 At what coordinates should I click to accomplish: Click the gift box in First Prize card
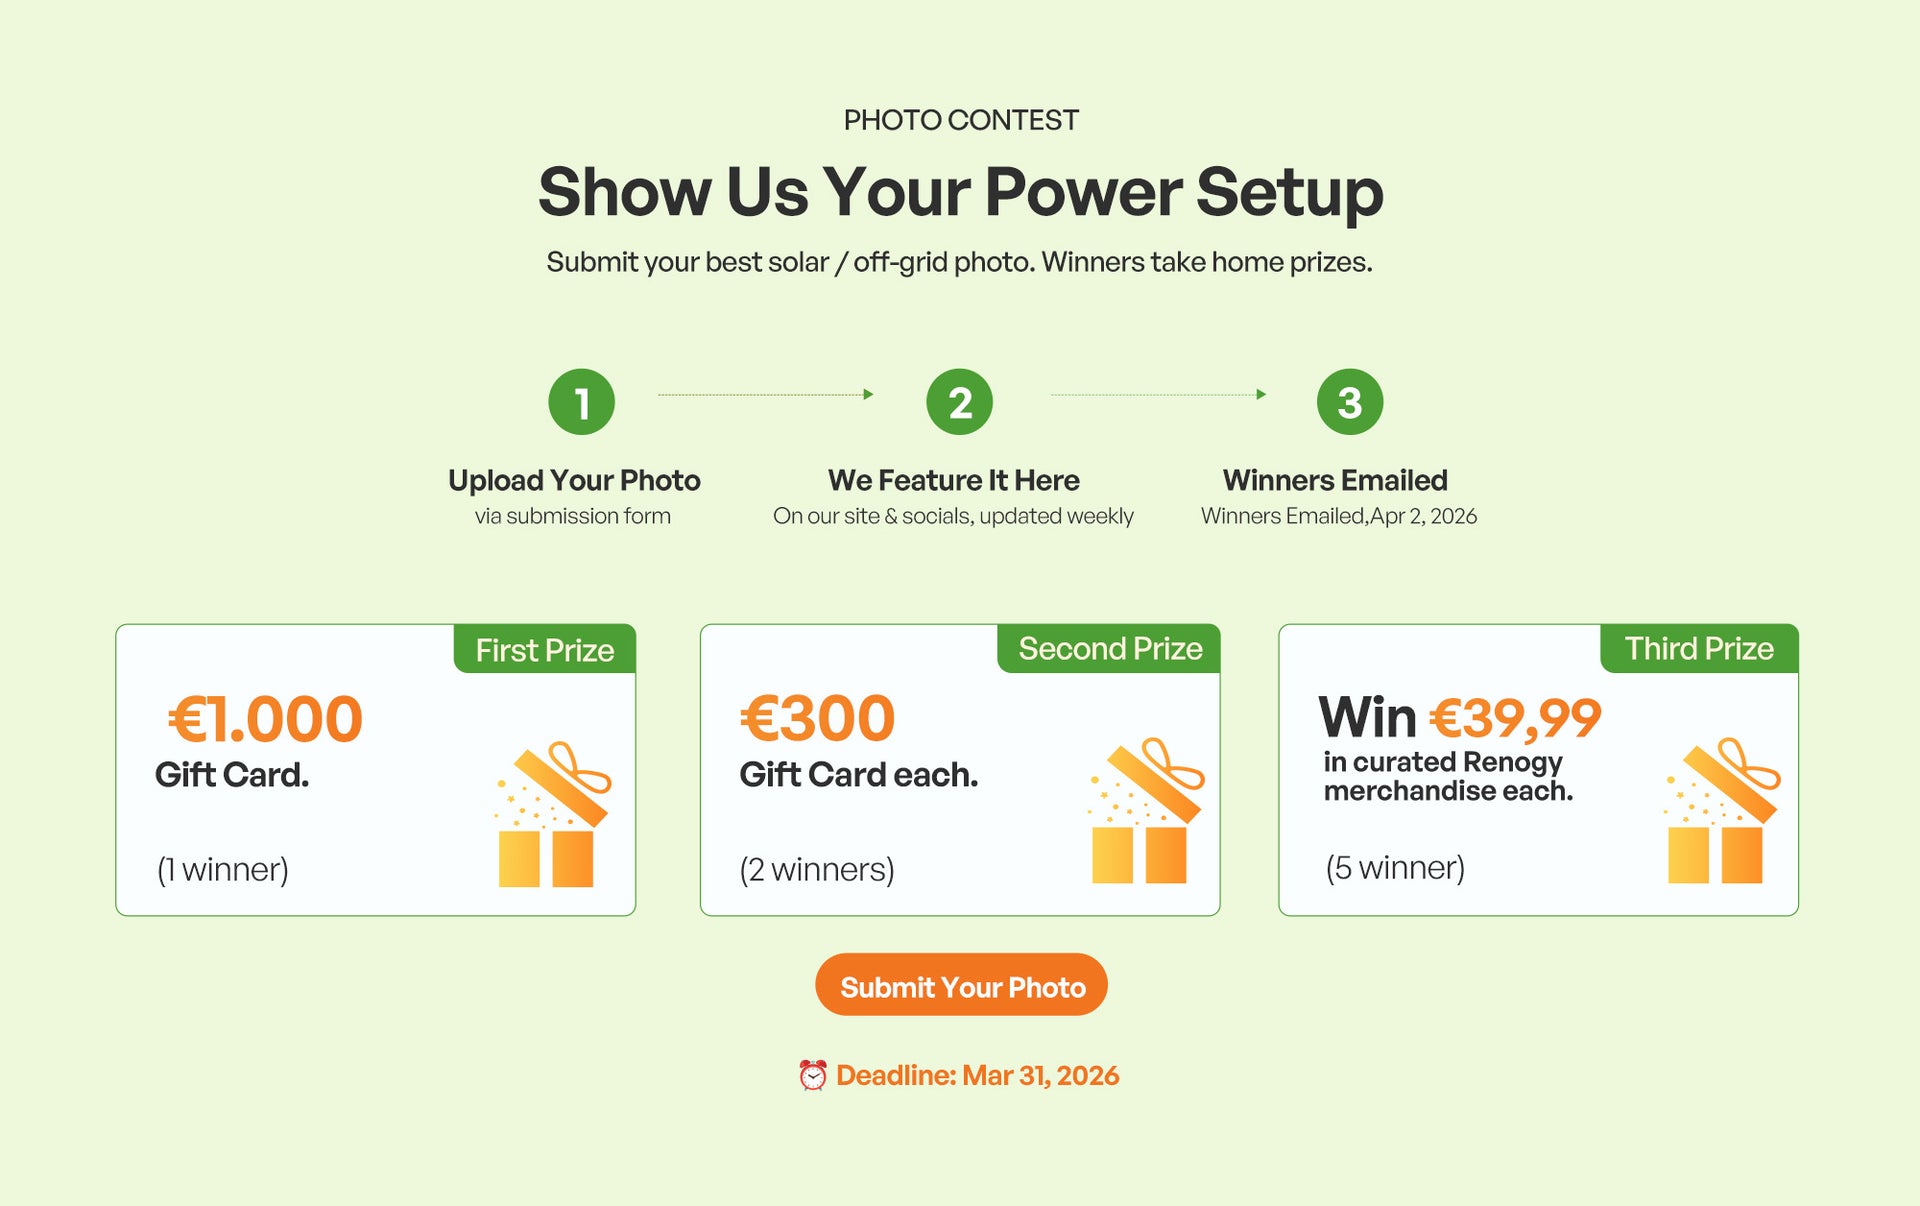tap(551, 815)
